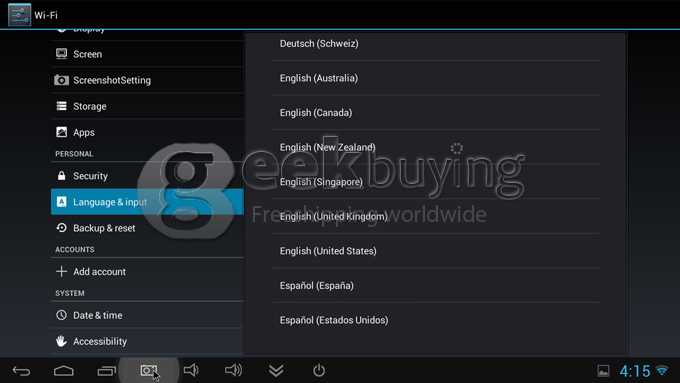
Task: Click the Screen monitor icon
Action: pos(62,54)
